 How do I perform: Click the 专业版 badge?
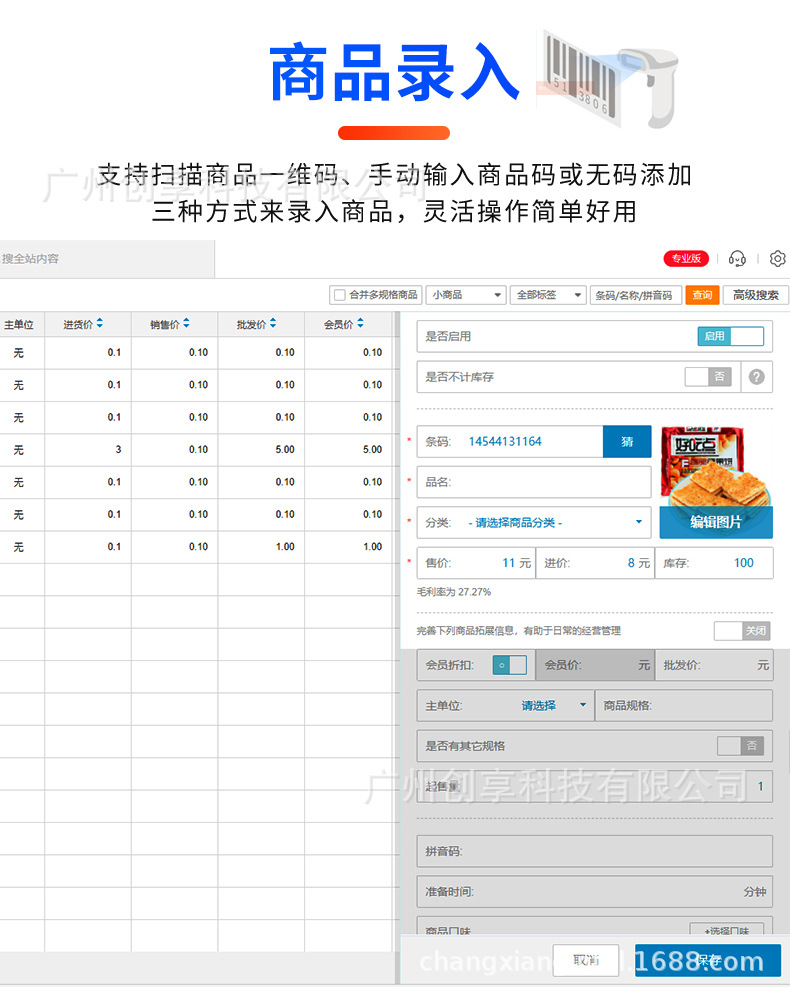[x=686, y=259]
